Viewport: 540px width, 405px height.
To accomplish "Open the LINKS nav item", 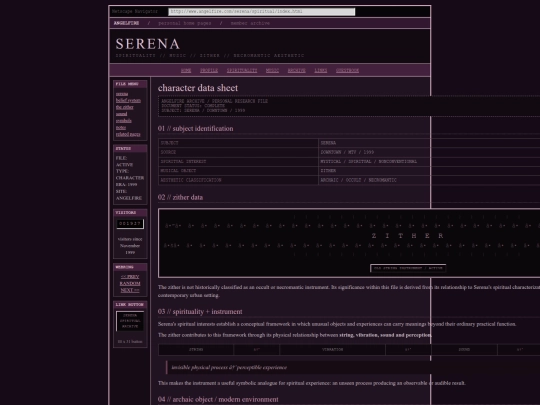I will pyautogui.click(x=321, y=70).
